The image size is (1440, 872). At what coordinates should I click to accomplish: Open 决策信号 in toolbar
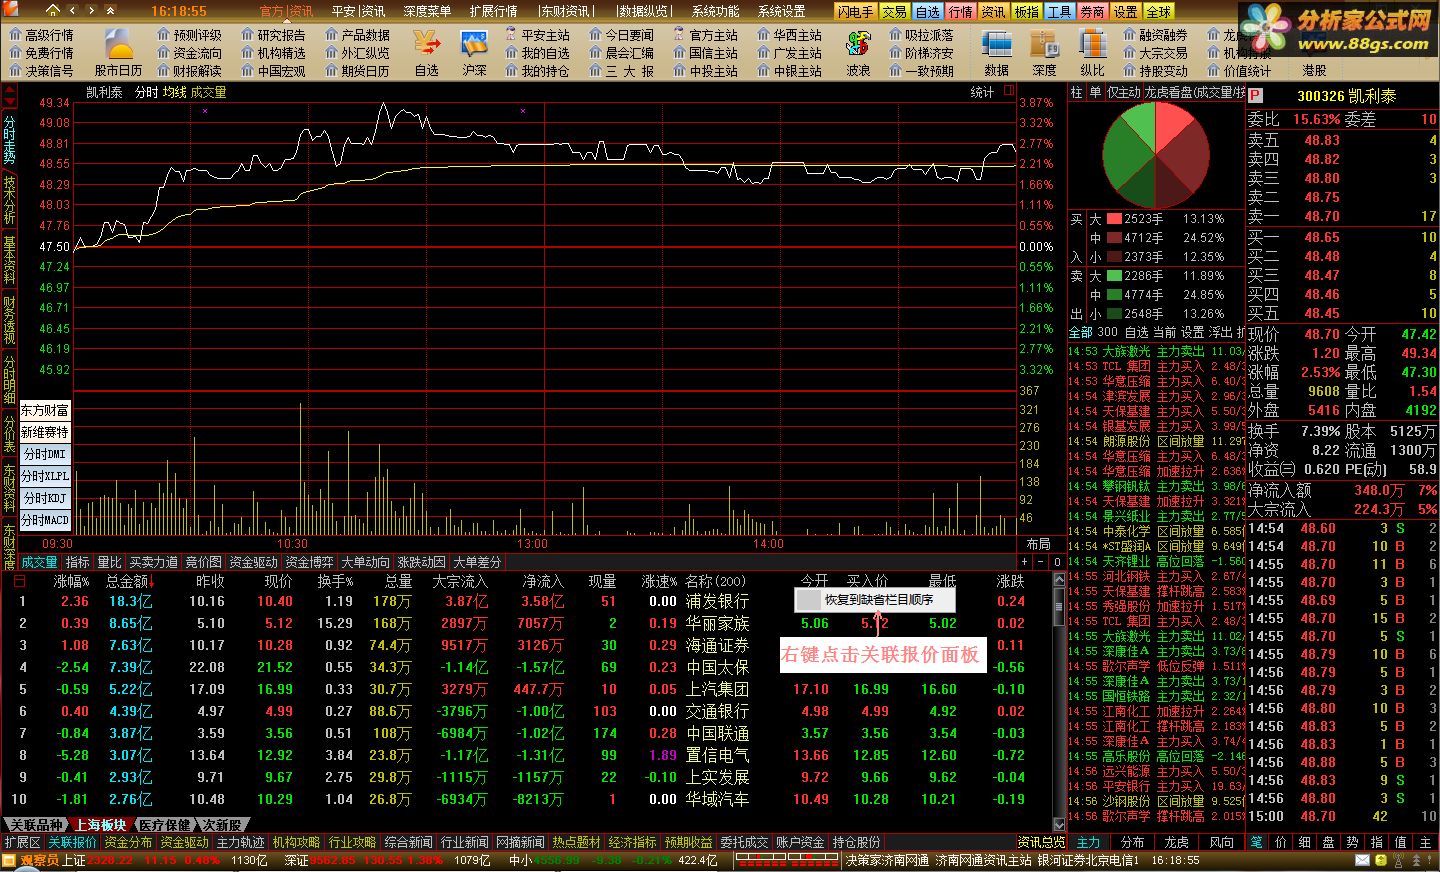[41, 71]
